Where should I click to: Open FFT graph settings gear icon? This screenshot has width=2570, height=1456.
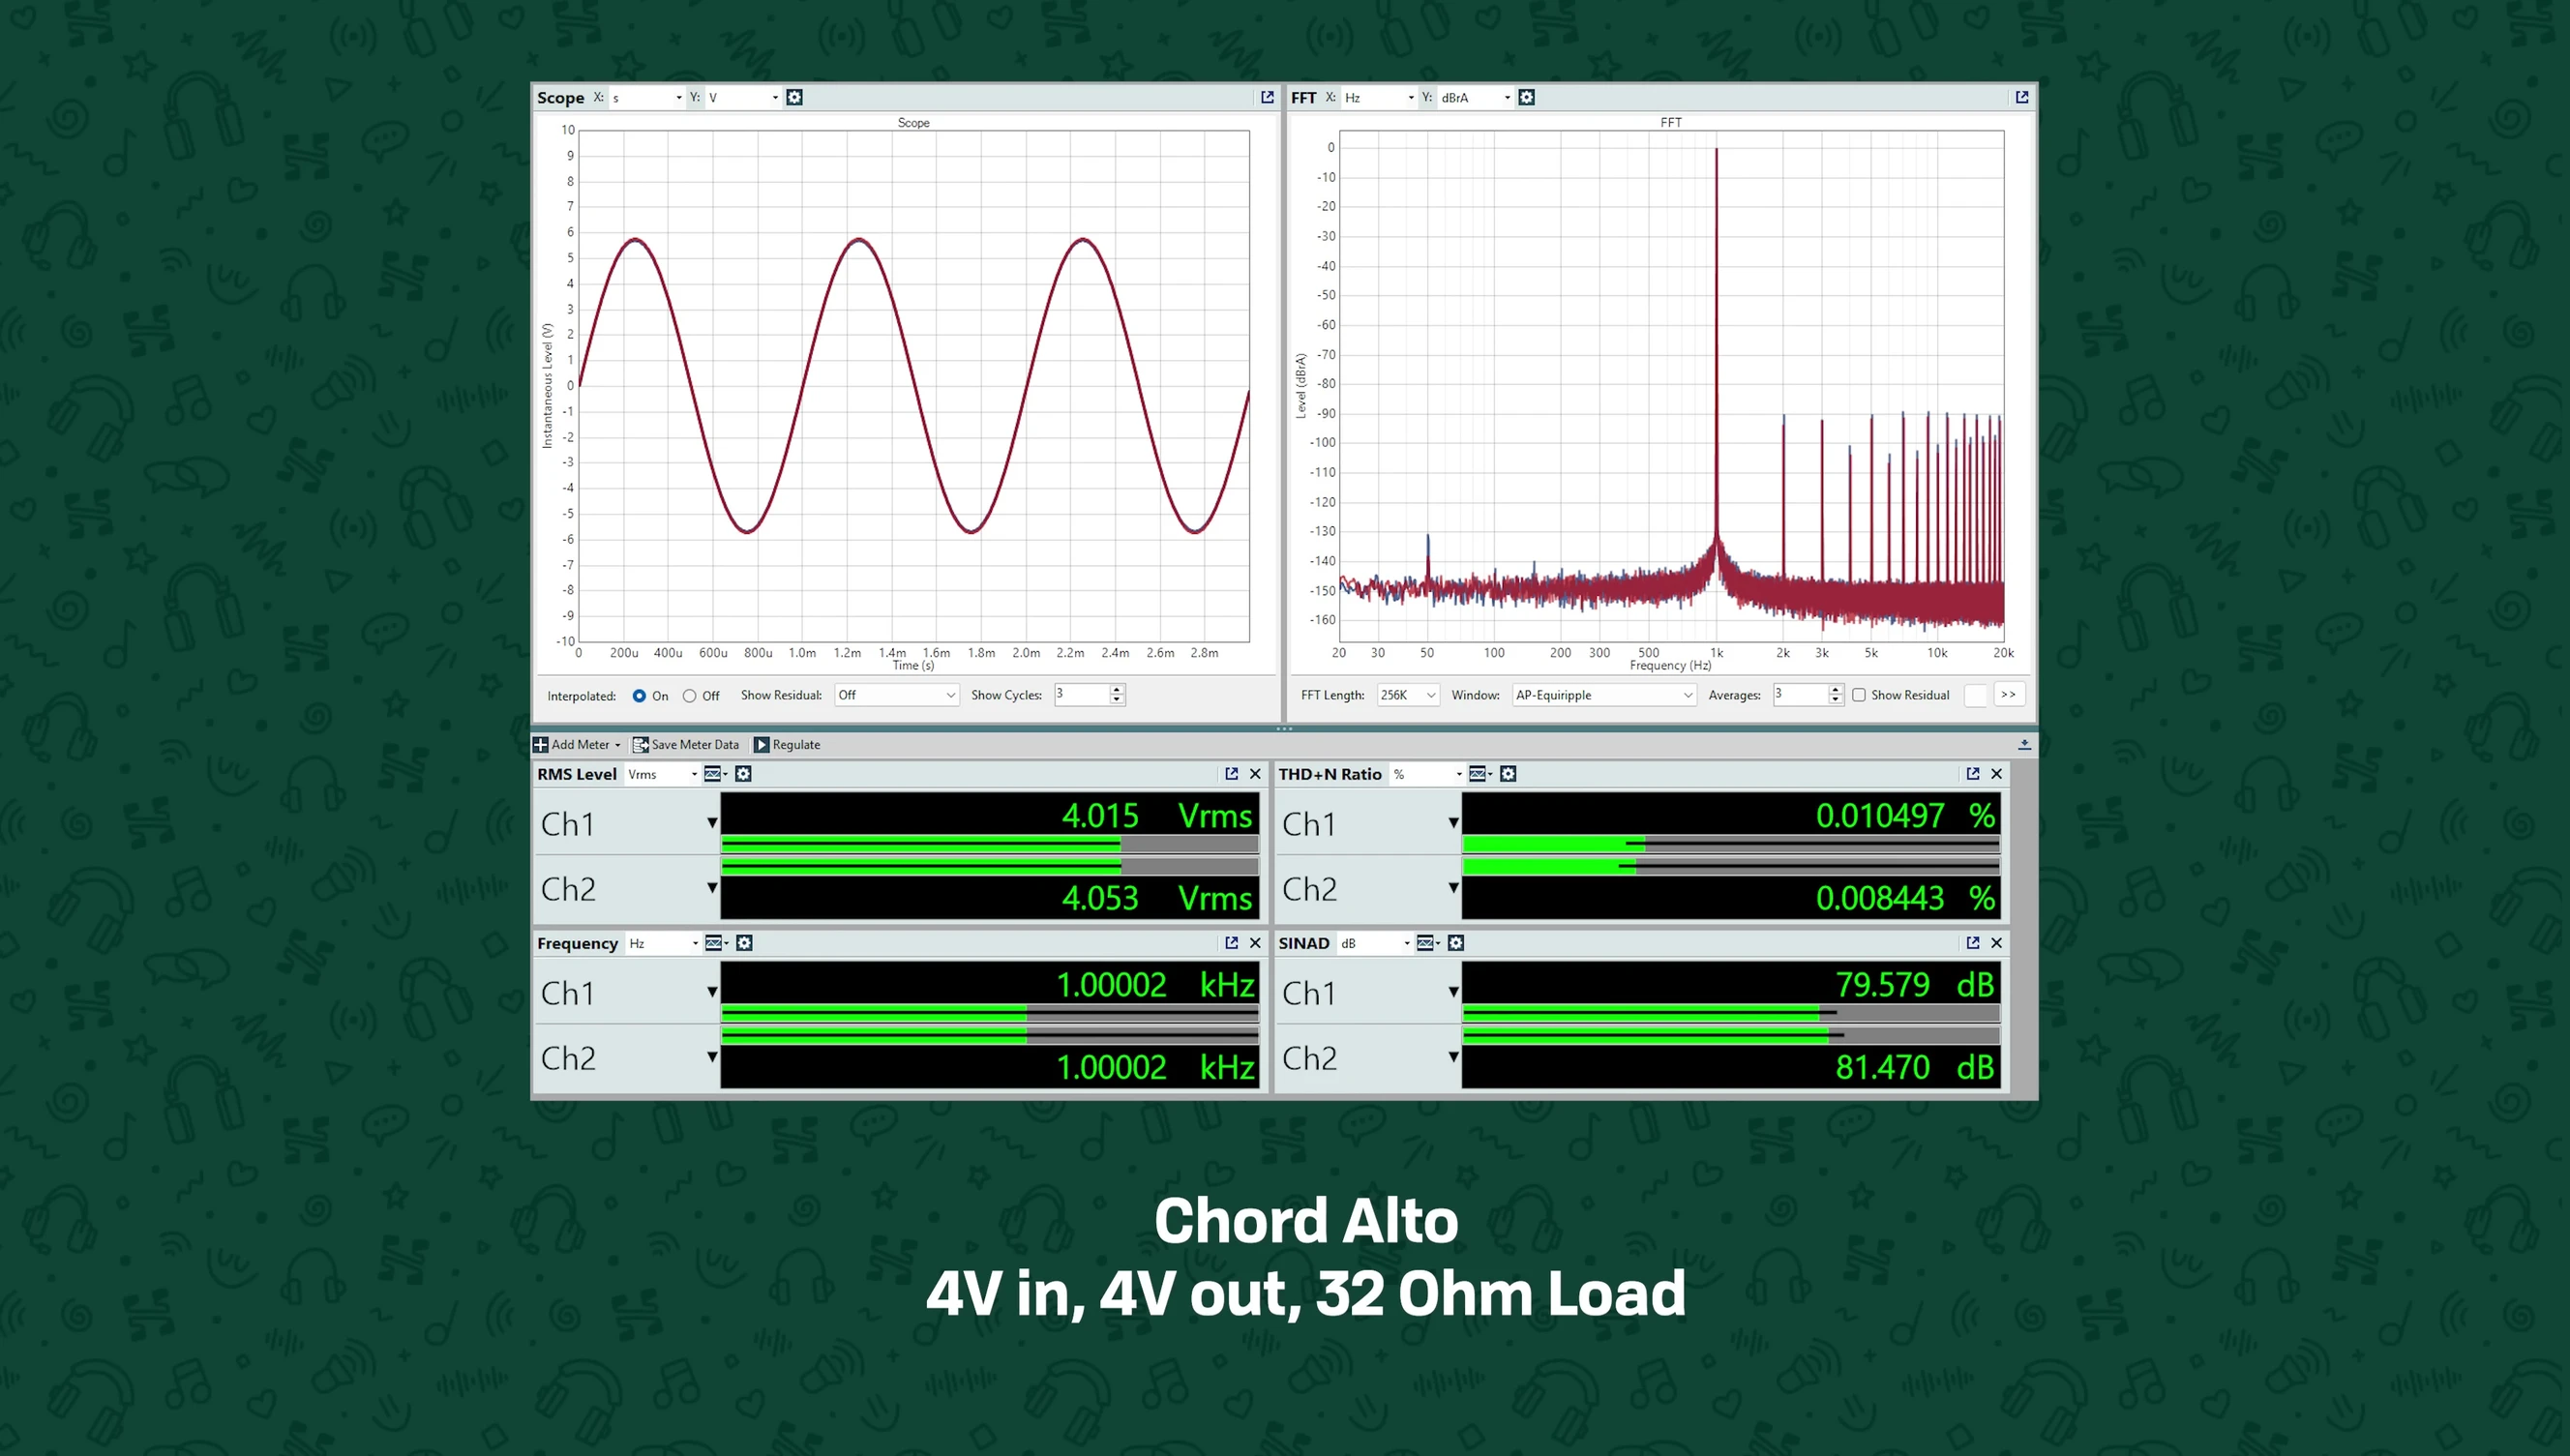coord(1526,97)
